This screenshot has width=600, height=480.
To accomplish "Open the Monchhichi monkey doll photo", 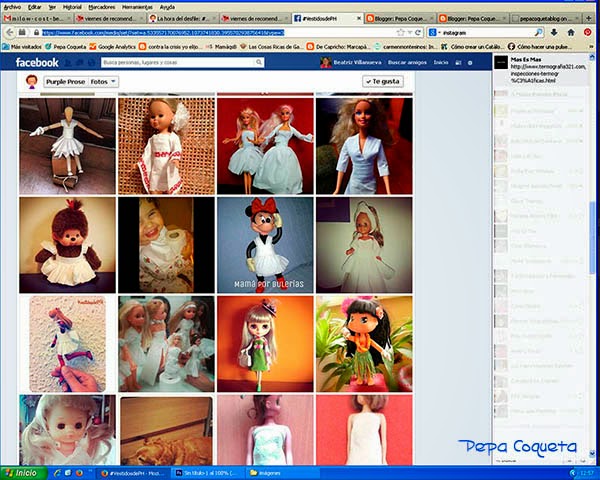I will (x=67, y=245).
